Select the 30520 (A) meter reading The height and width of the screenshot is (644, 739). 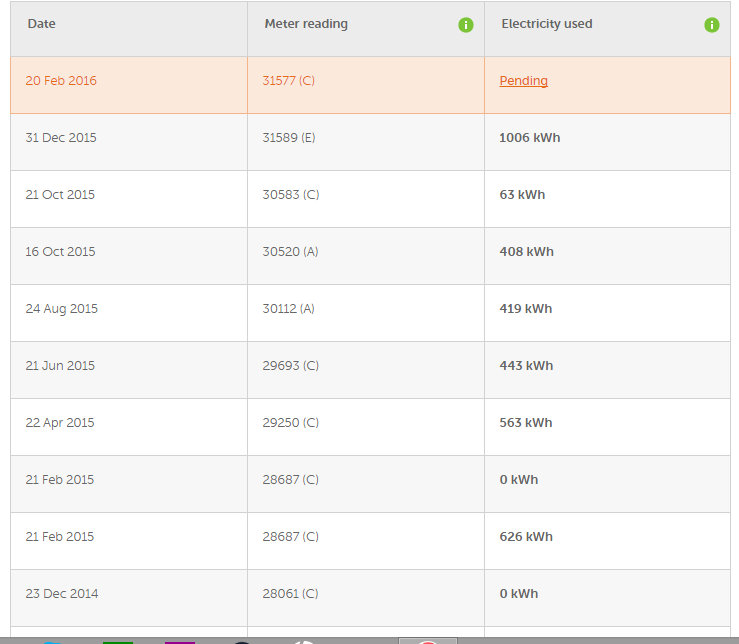(x=290, y=252)
